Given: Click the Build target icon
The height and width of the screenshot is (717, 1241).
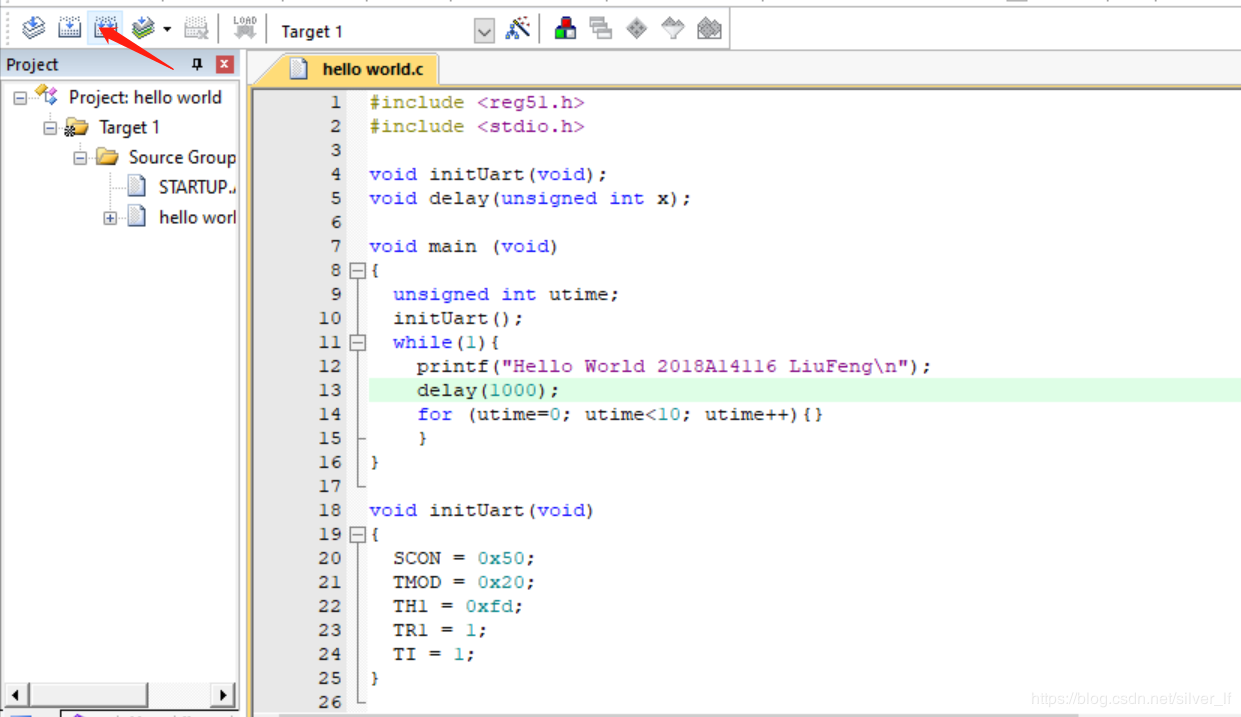Looking at the screenshot, I should coord(69,28).
